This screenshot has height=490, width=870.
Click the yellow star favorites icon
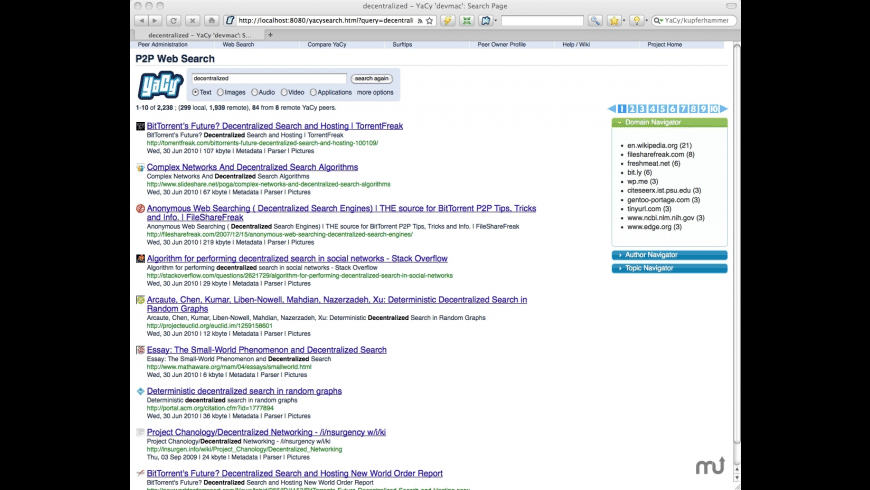(614, 21)
